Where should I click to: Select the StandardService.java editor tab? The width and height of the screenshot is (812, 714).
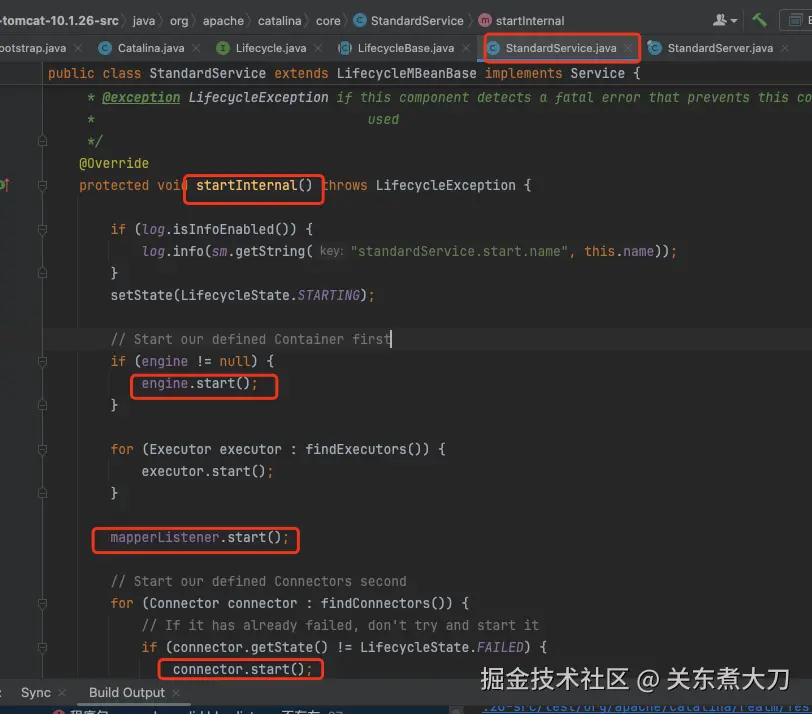[x=561, y=48]
